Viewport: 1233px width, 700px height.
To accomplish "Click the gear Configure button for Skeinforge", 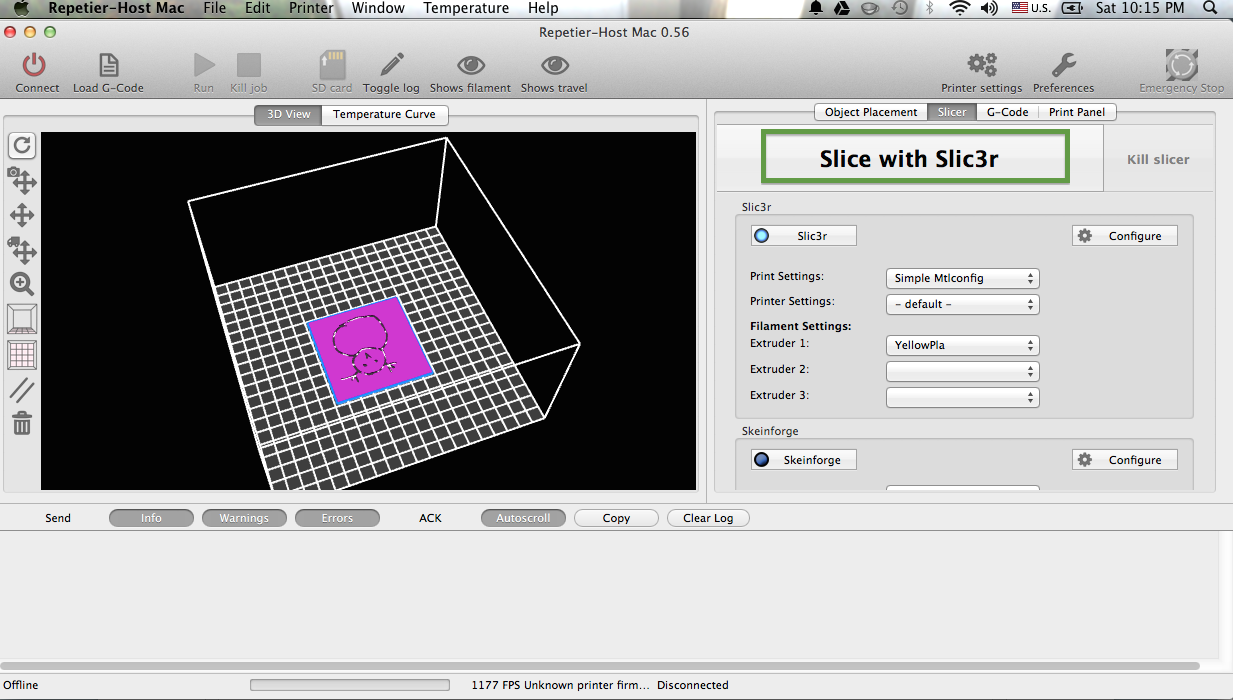I will pyautogui.click(x=1124, y=460).
